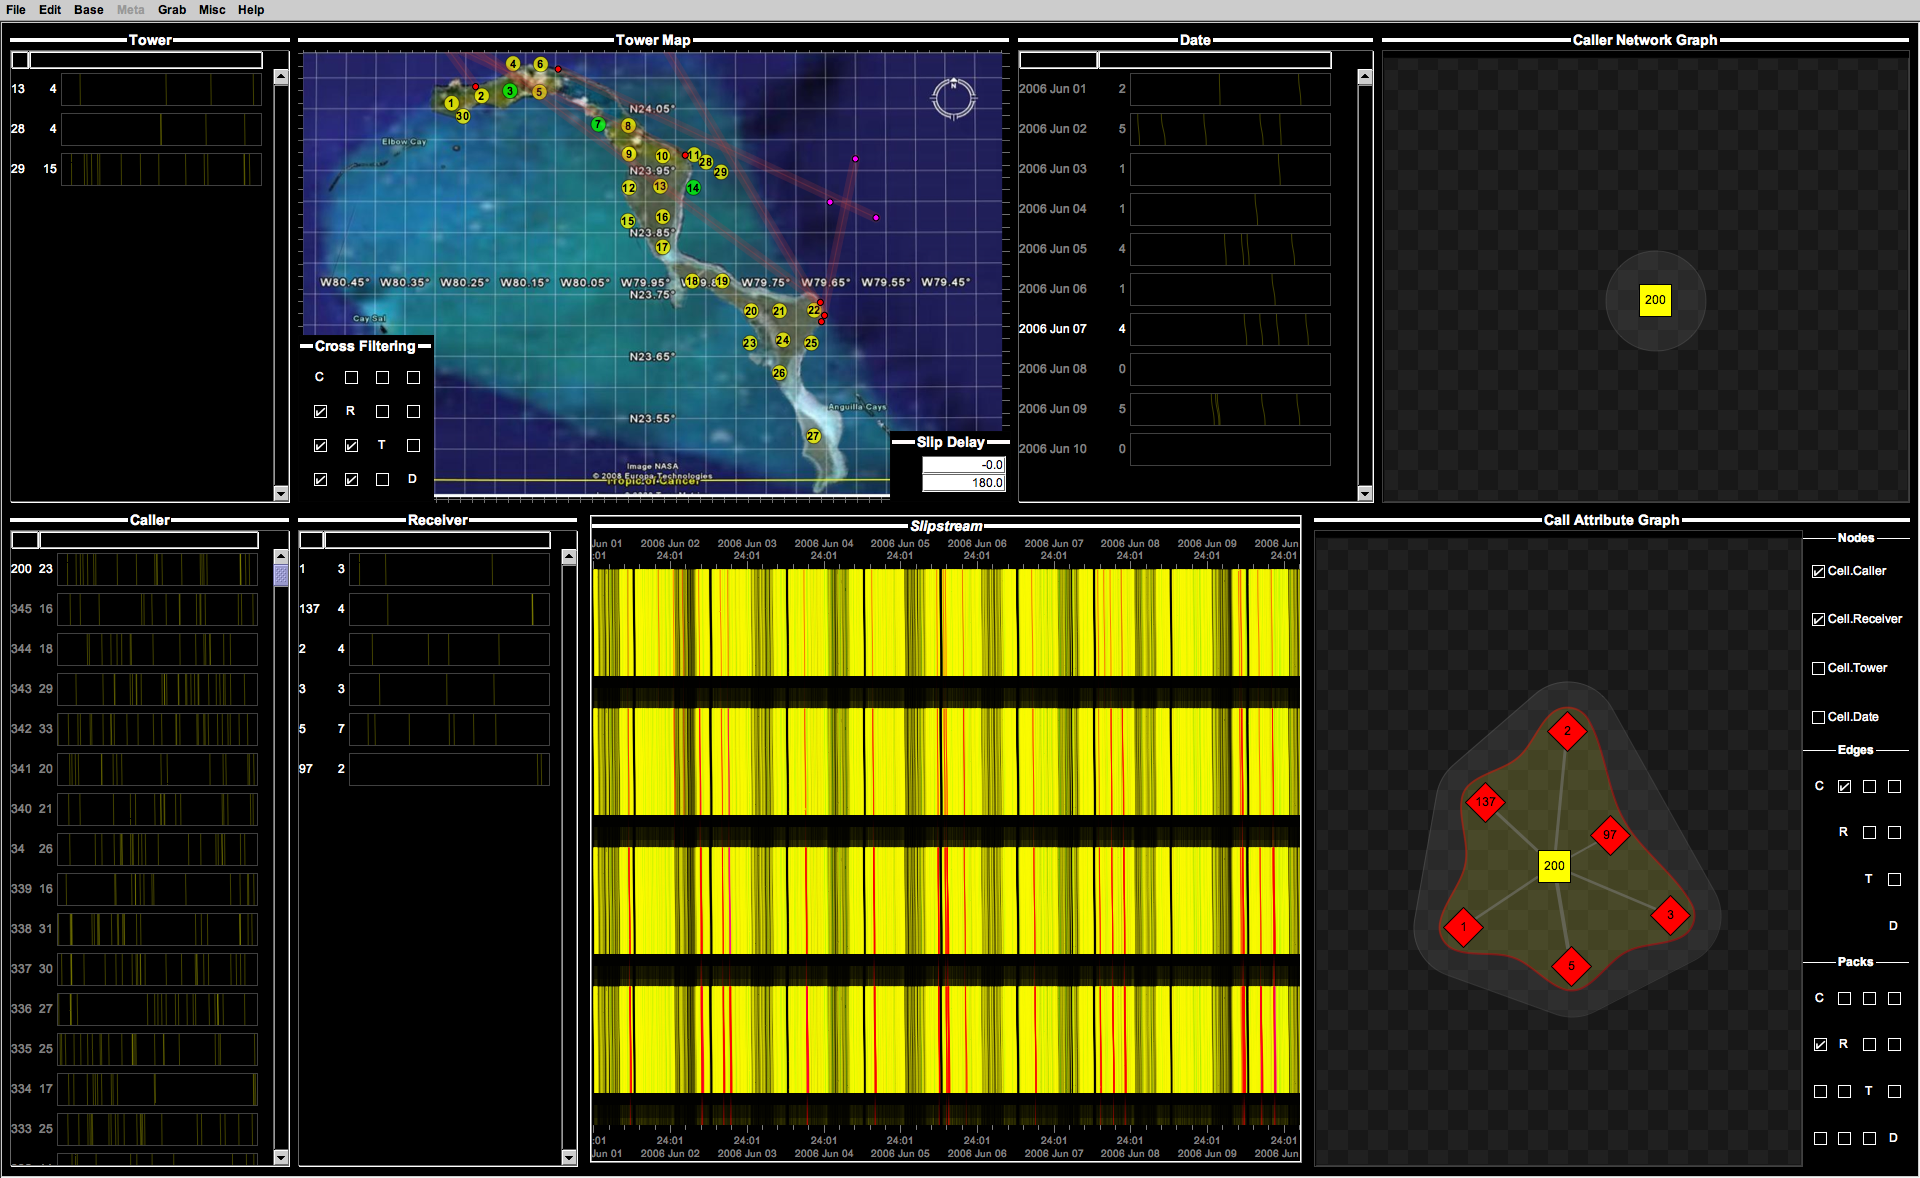Screen dimensions: 1920x1178
Task: Select tower 29 row in Tower list
Action: click(136, 169)
